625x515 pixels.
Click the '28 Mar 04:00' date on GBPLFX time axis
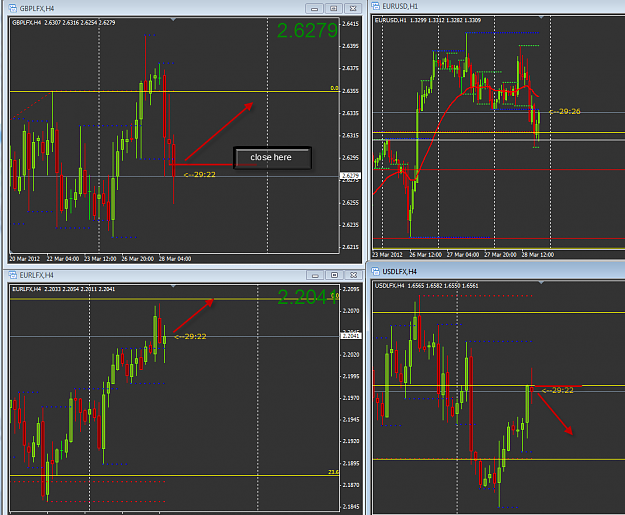[175, 259]
